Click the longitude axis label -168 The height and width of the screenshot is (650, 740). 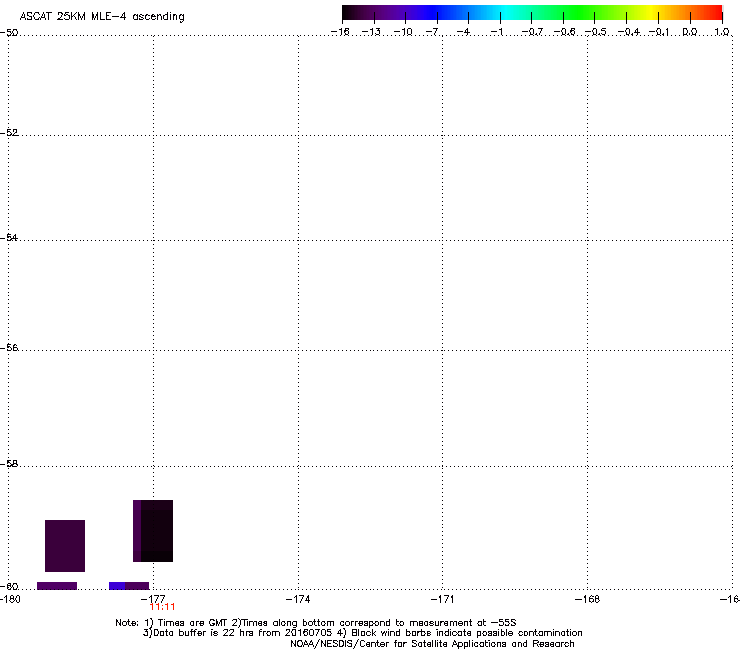click(588, 599)
